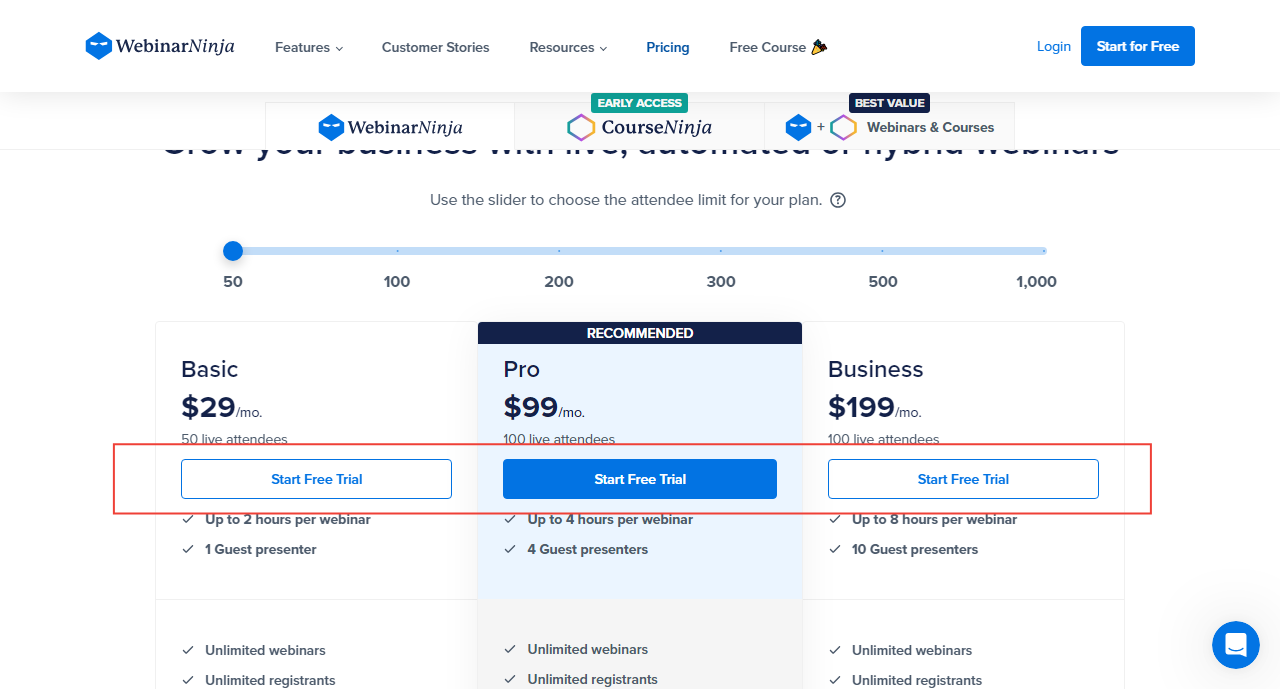The width and height of the screenshot is (1280, 689).
Task: Click the blue diamond icon in Webinars & Courses tab
Action: click(x=798, y=127)
